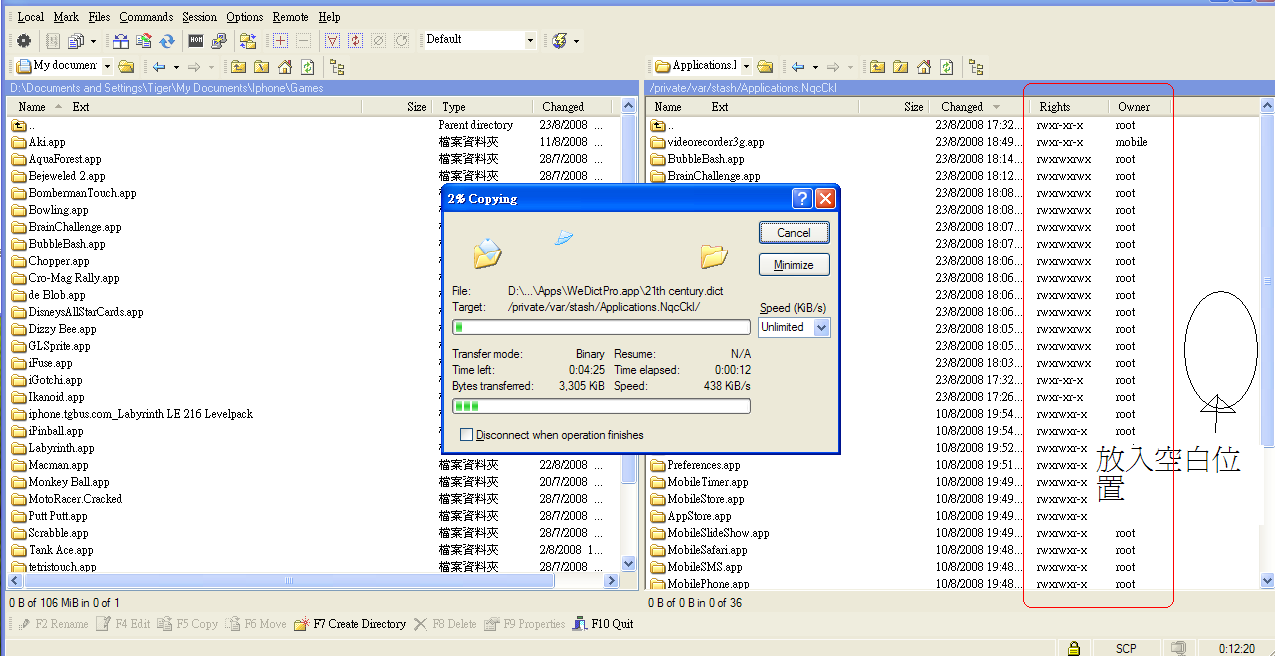The height and width of the screenshot is (656, 1275).
Task: Open the terminal console icon
Action: (x=196, y=41)
